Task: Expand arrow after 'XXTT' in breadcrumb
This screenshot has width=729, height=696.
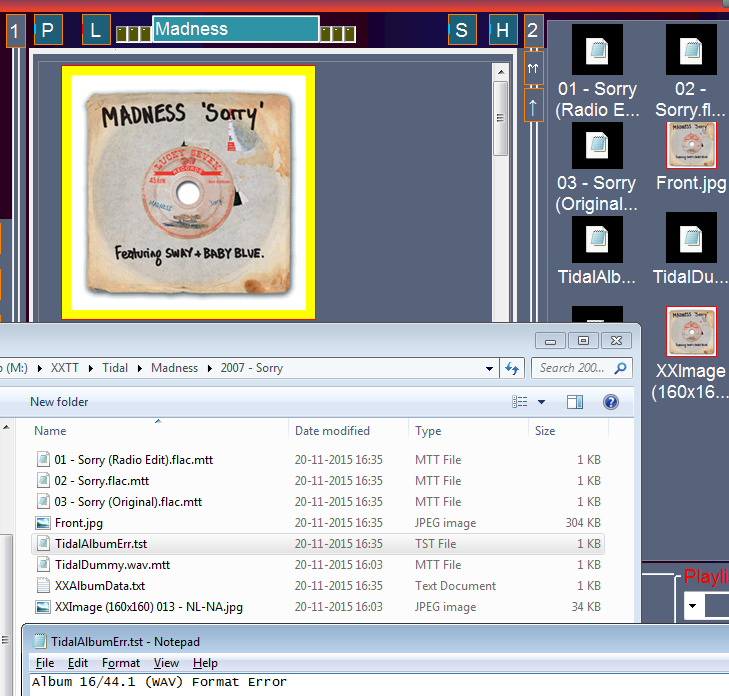Action: pos(91,368)
